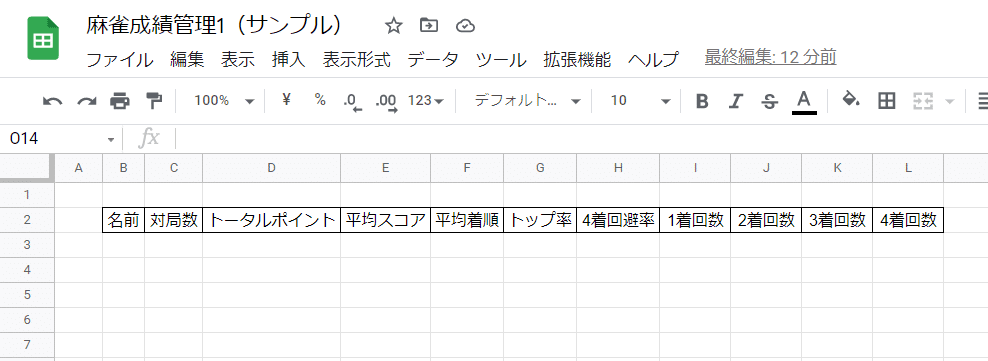Open the 拡張機能 menu
Screen dimensions: 988x361
tap(577, 59)
